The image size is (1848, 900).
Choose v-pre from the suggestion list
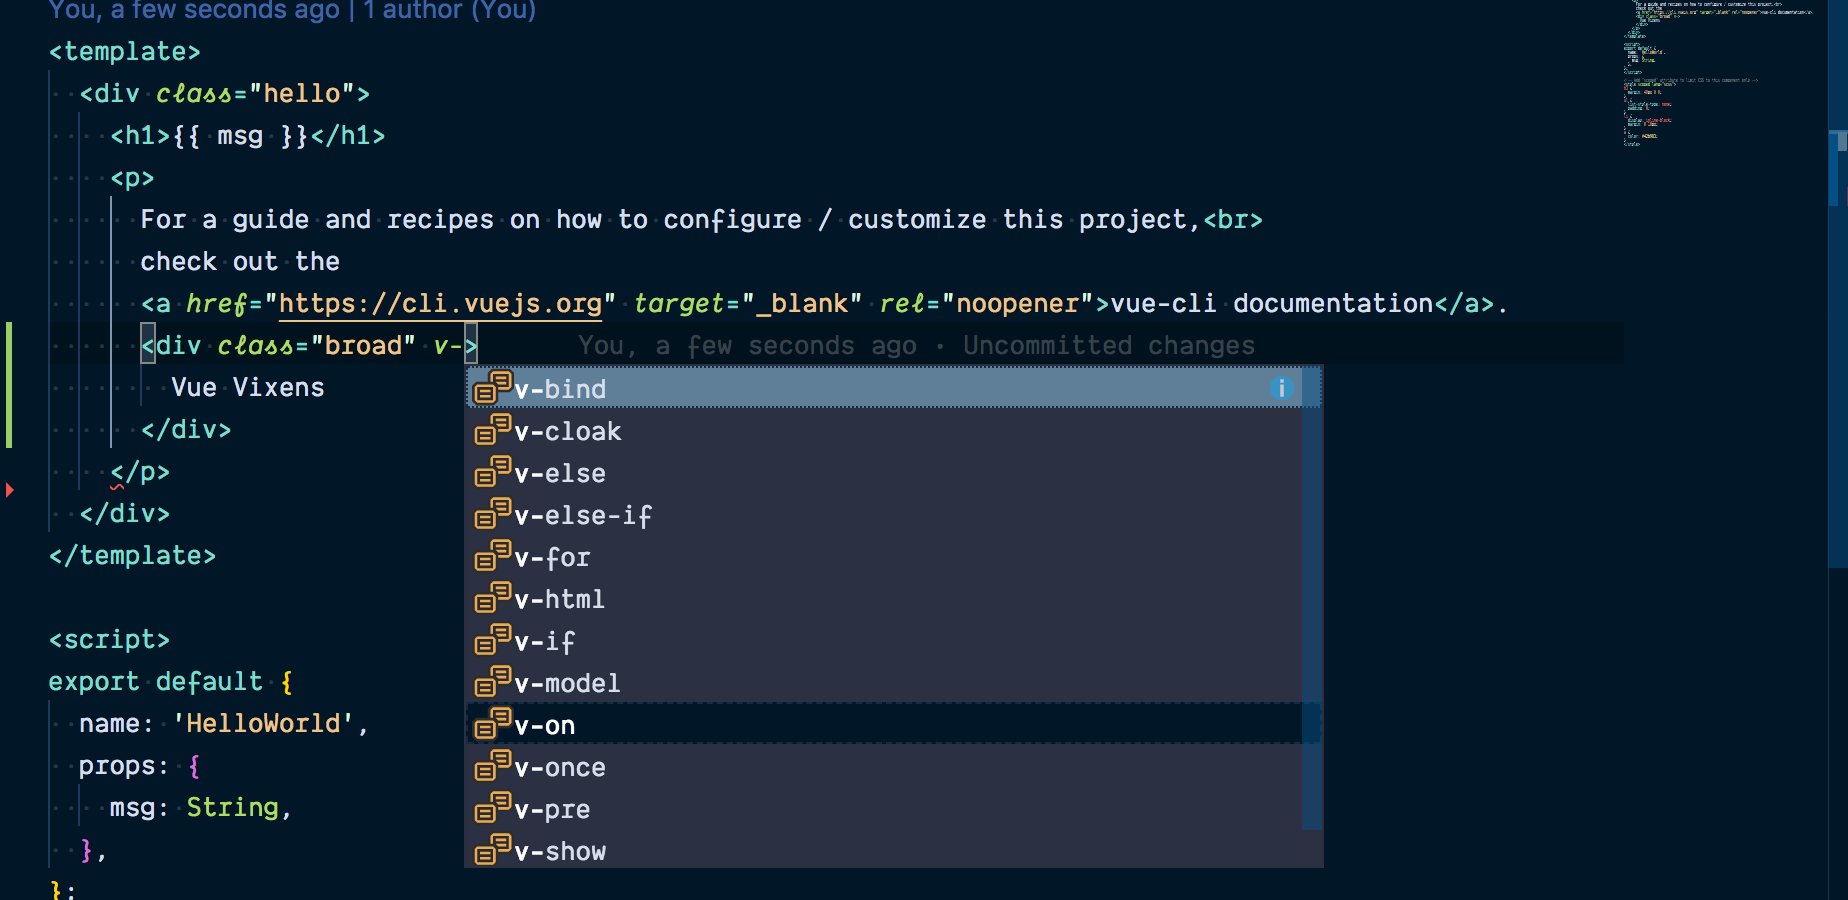pos(552,810)
